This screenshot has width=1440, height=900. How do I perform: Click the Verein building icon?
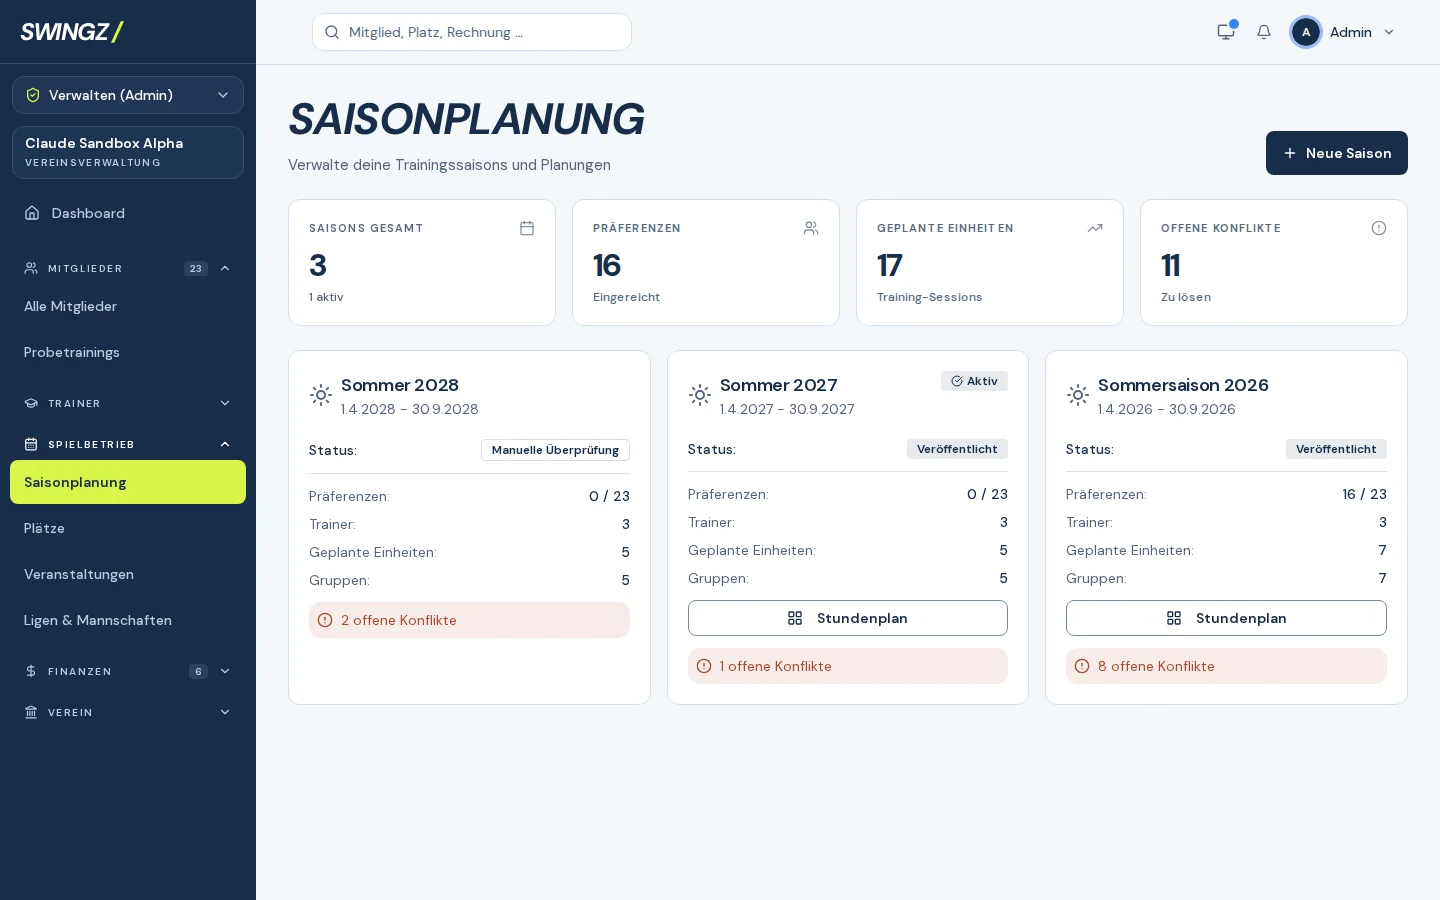tap(31, 712)
